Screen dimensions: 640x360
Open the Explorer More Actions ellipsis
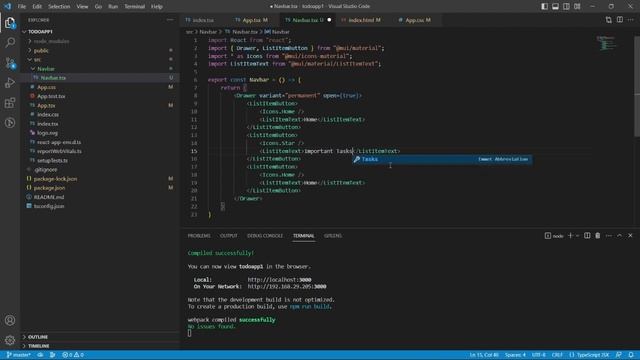[x=170, y=20]
